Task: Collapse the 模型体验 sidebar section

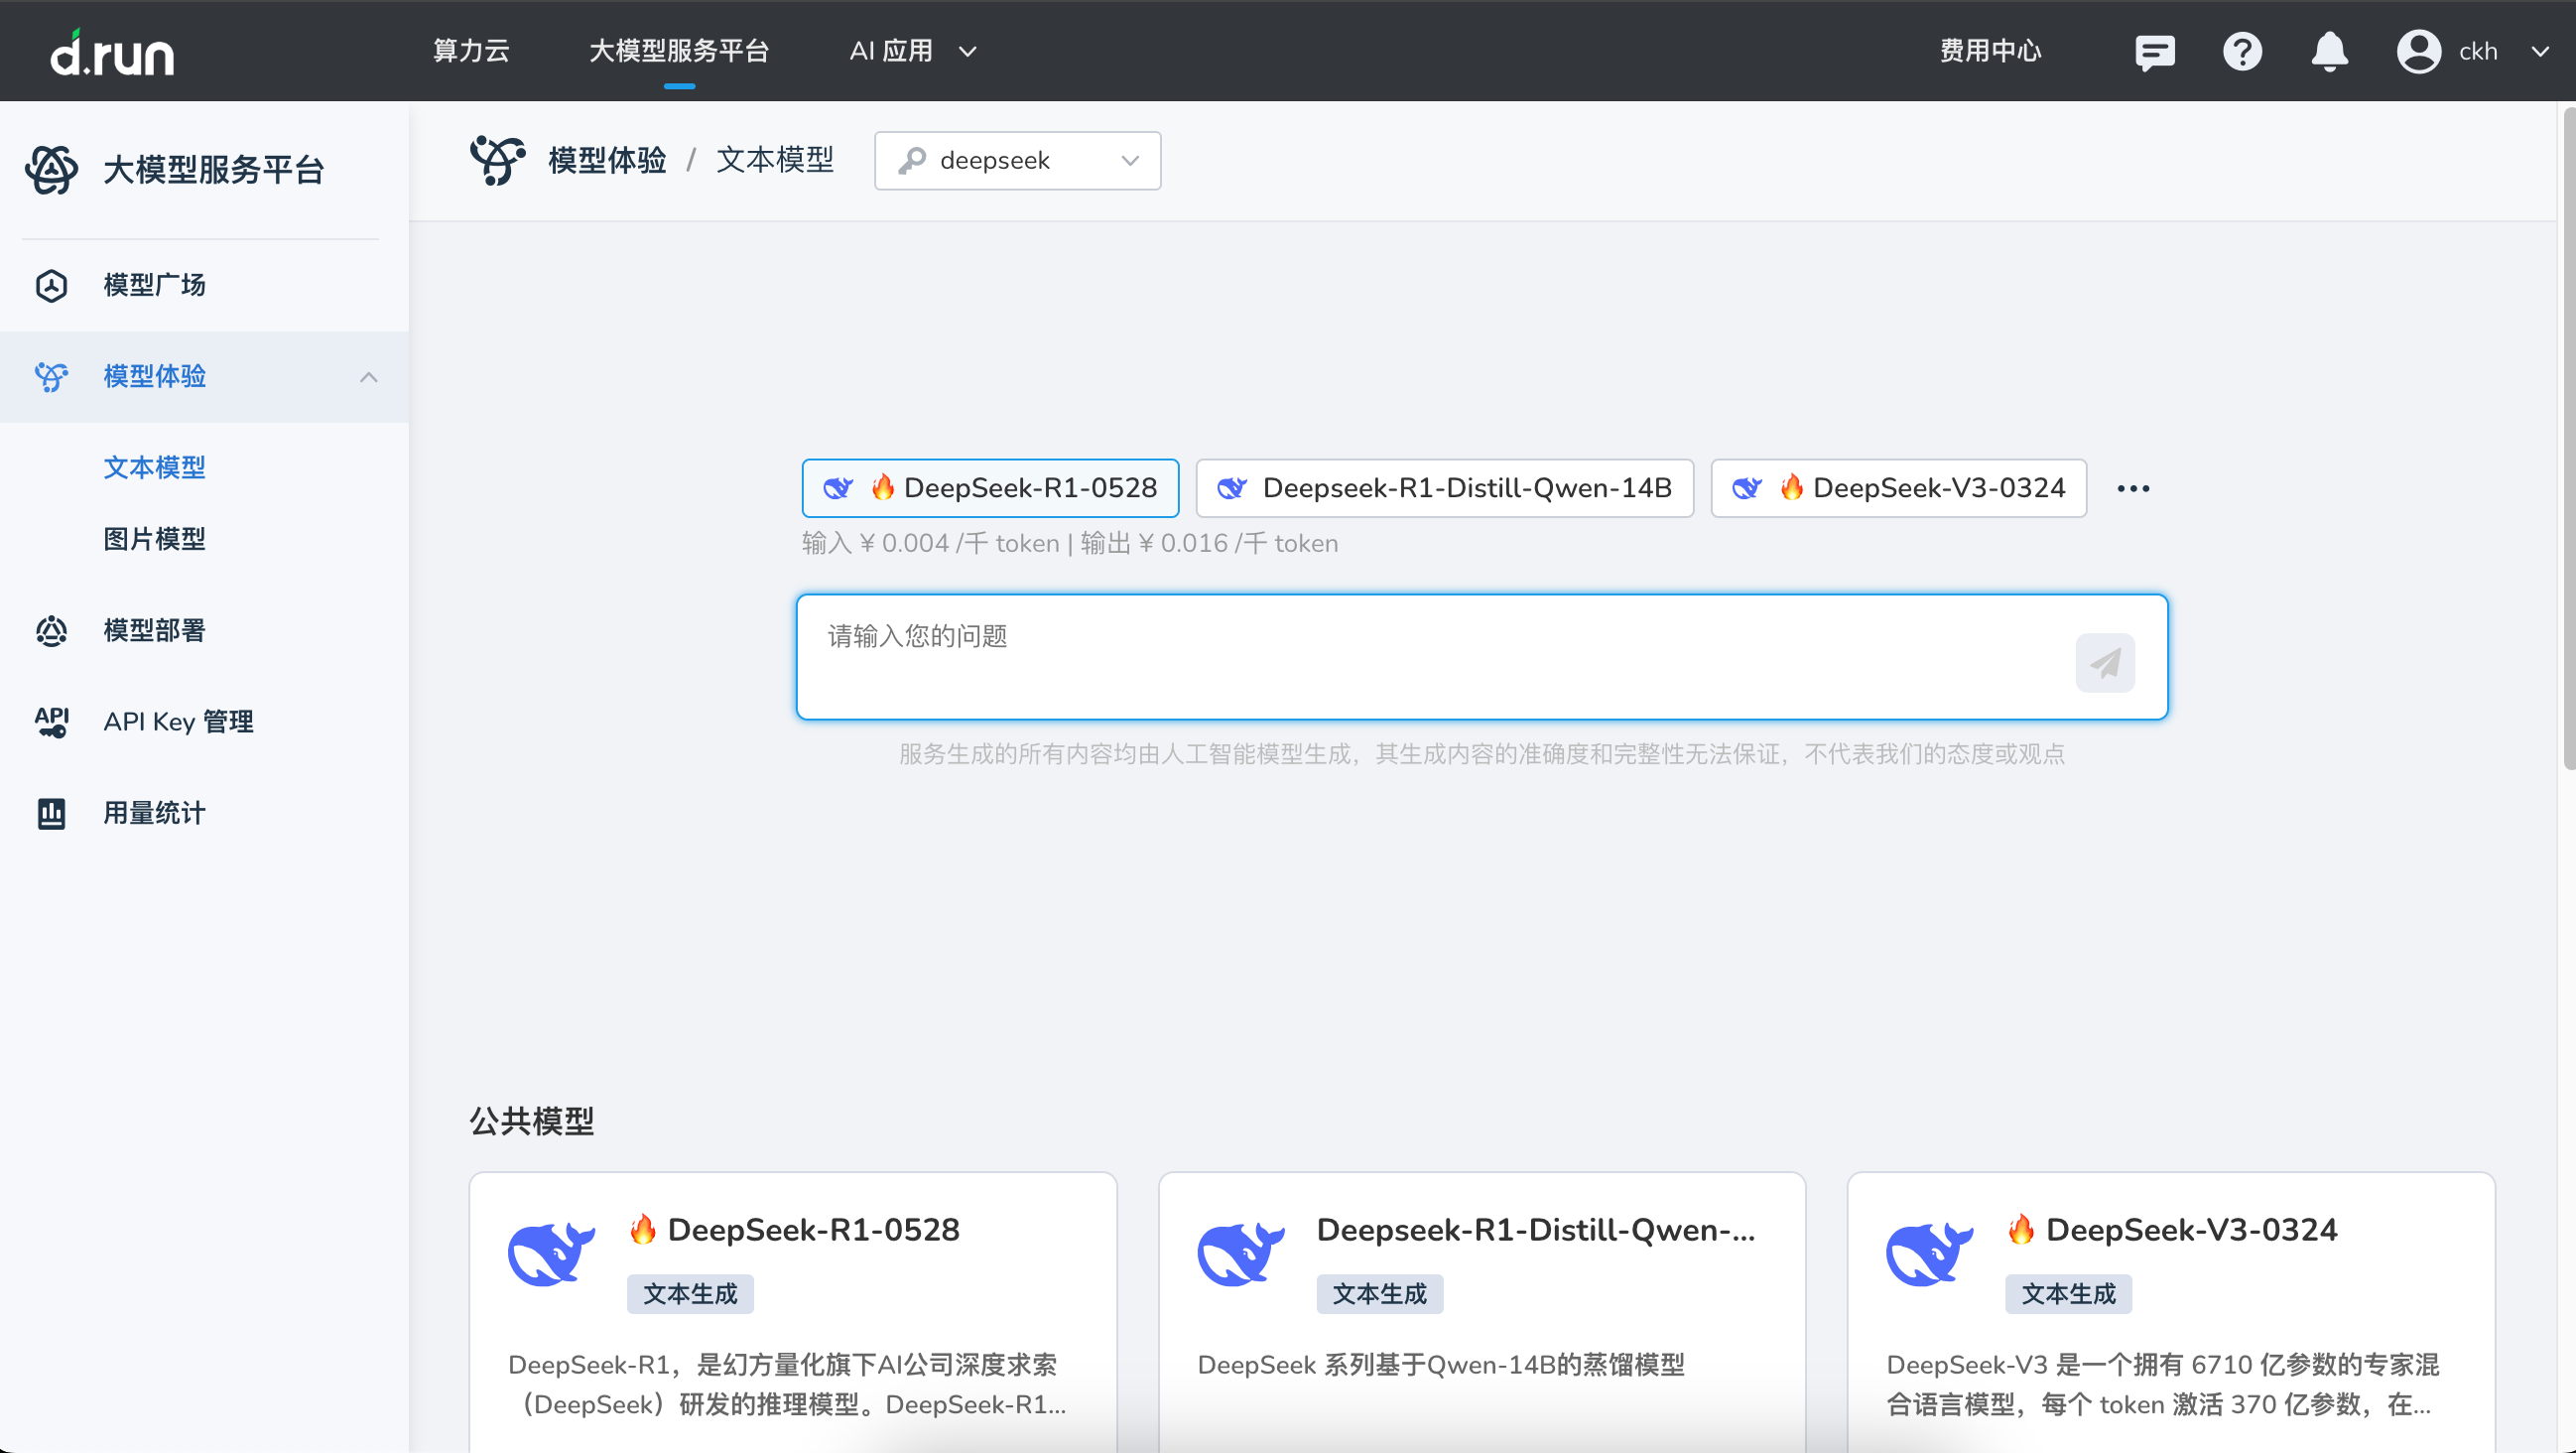Action: [x=368, y=376]
